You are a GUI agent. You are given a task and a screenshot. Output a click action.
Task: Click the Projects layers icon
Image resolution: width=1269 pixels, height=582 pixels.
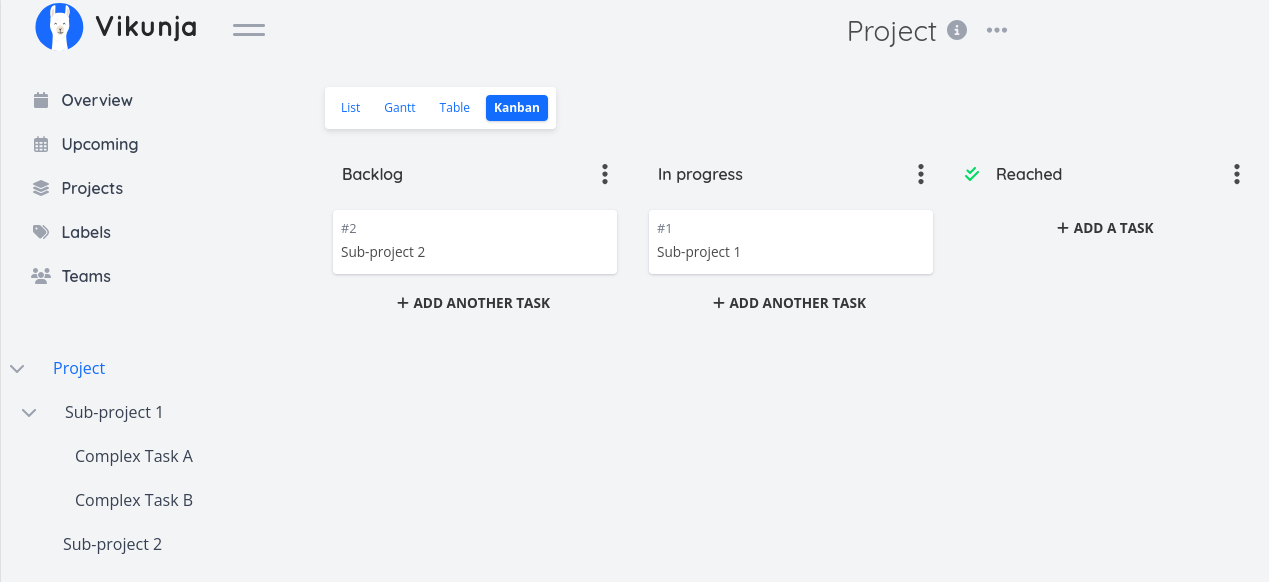41,188
